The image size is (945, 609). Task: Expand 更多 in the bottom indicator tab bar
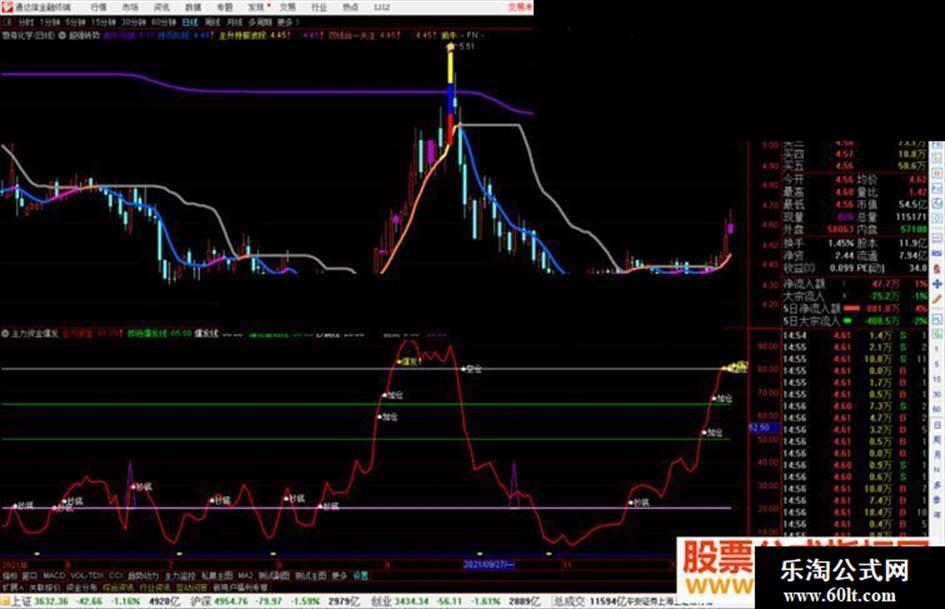click(339, 576)
